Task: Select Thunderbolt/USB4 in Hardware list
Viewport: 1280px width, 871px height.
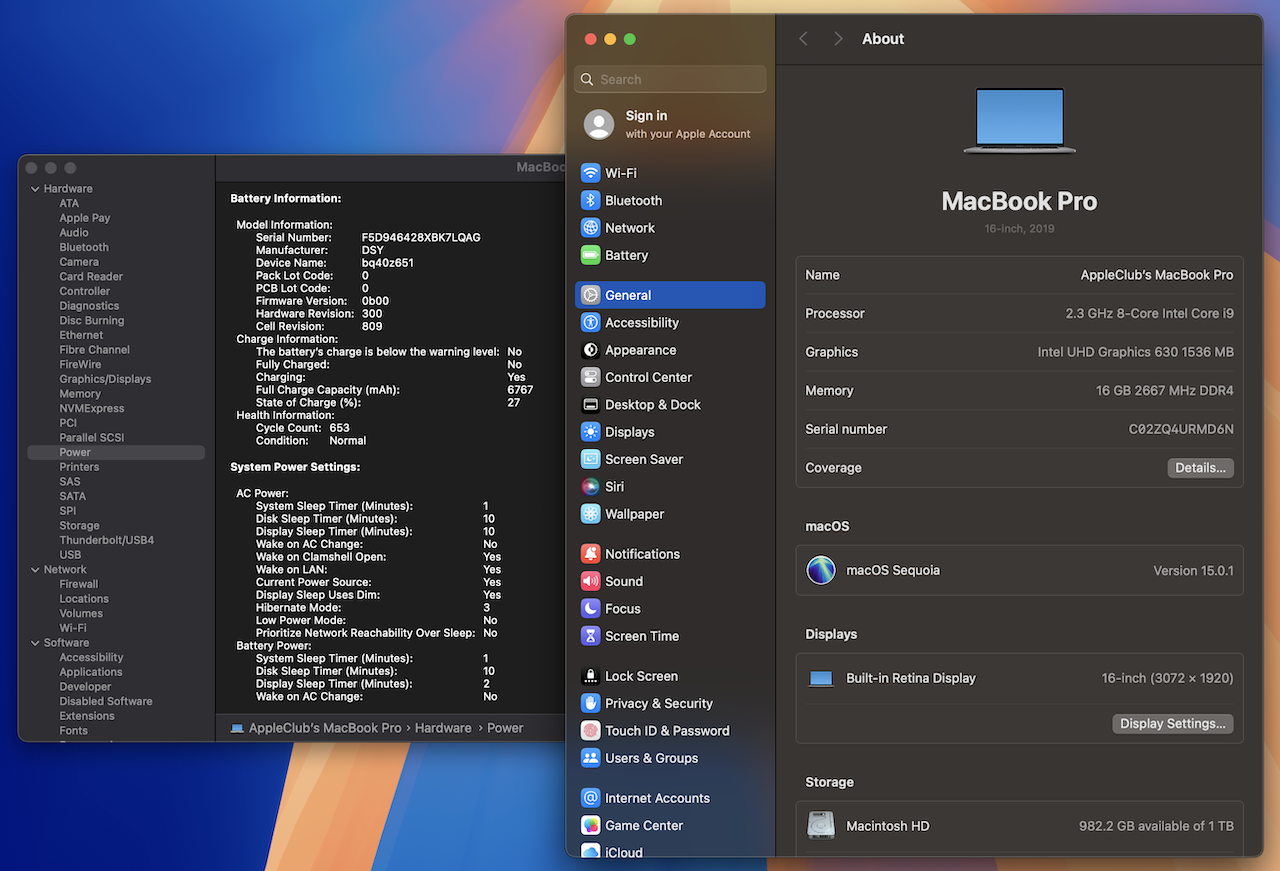Action: pos(107,540)
